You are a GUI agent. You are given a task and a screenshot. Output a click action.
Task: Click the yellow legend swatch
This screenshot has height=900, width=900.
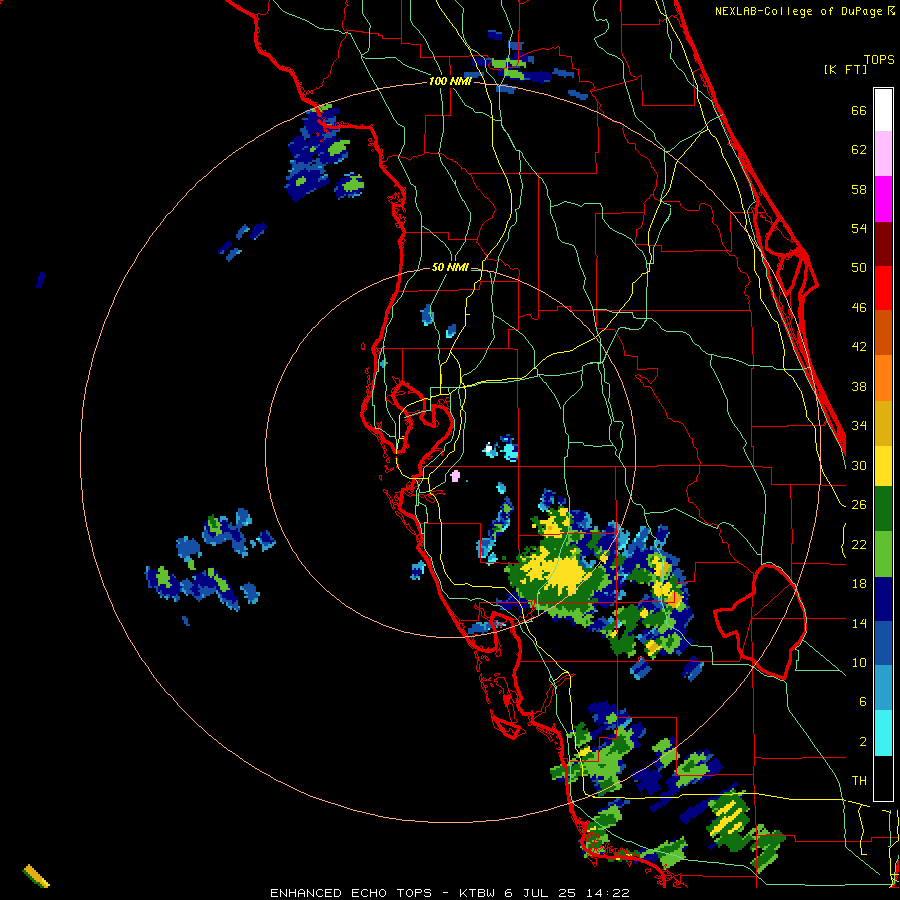click(883, 466)
